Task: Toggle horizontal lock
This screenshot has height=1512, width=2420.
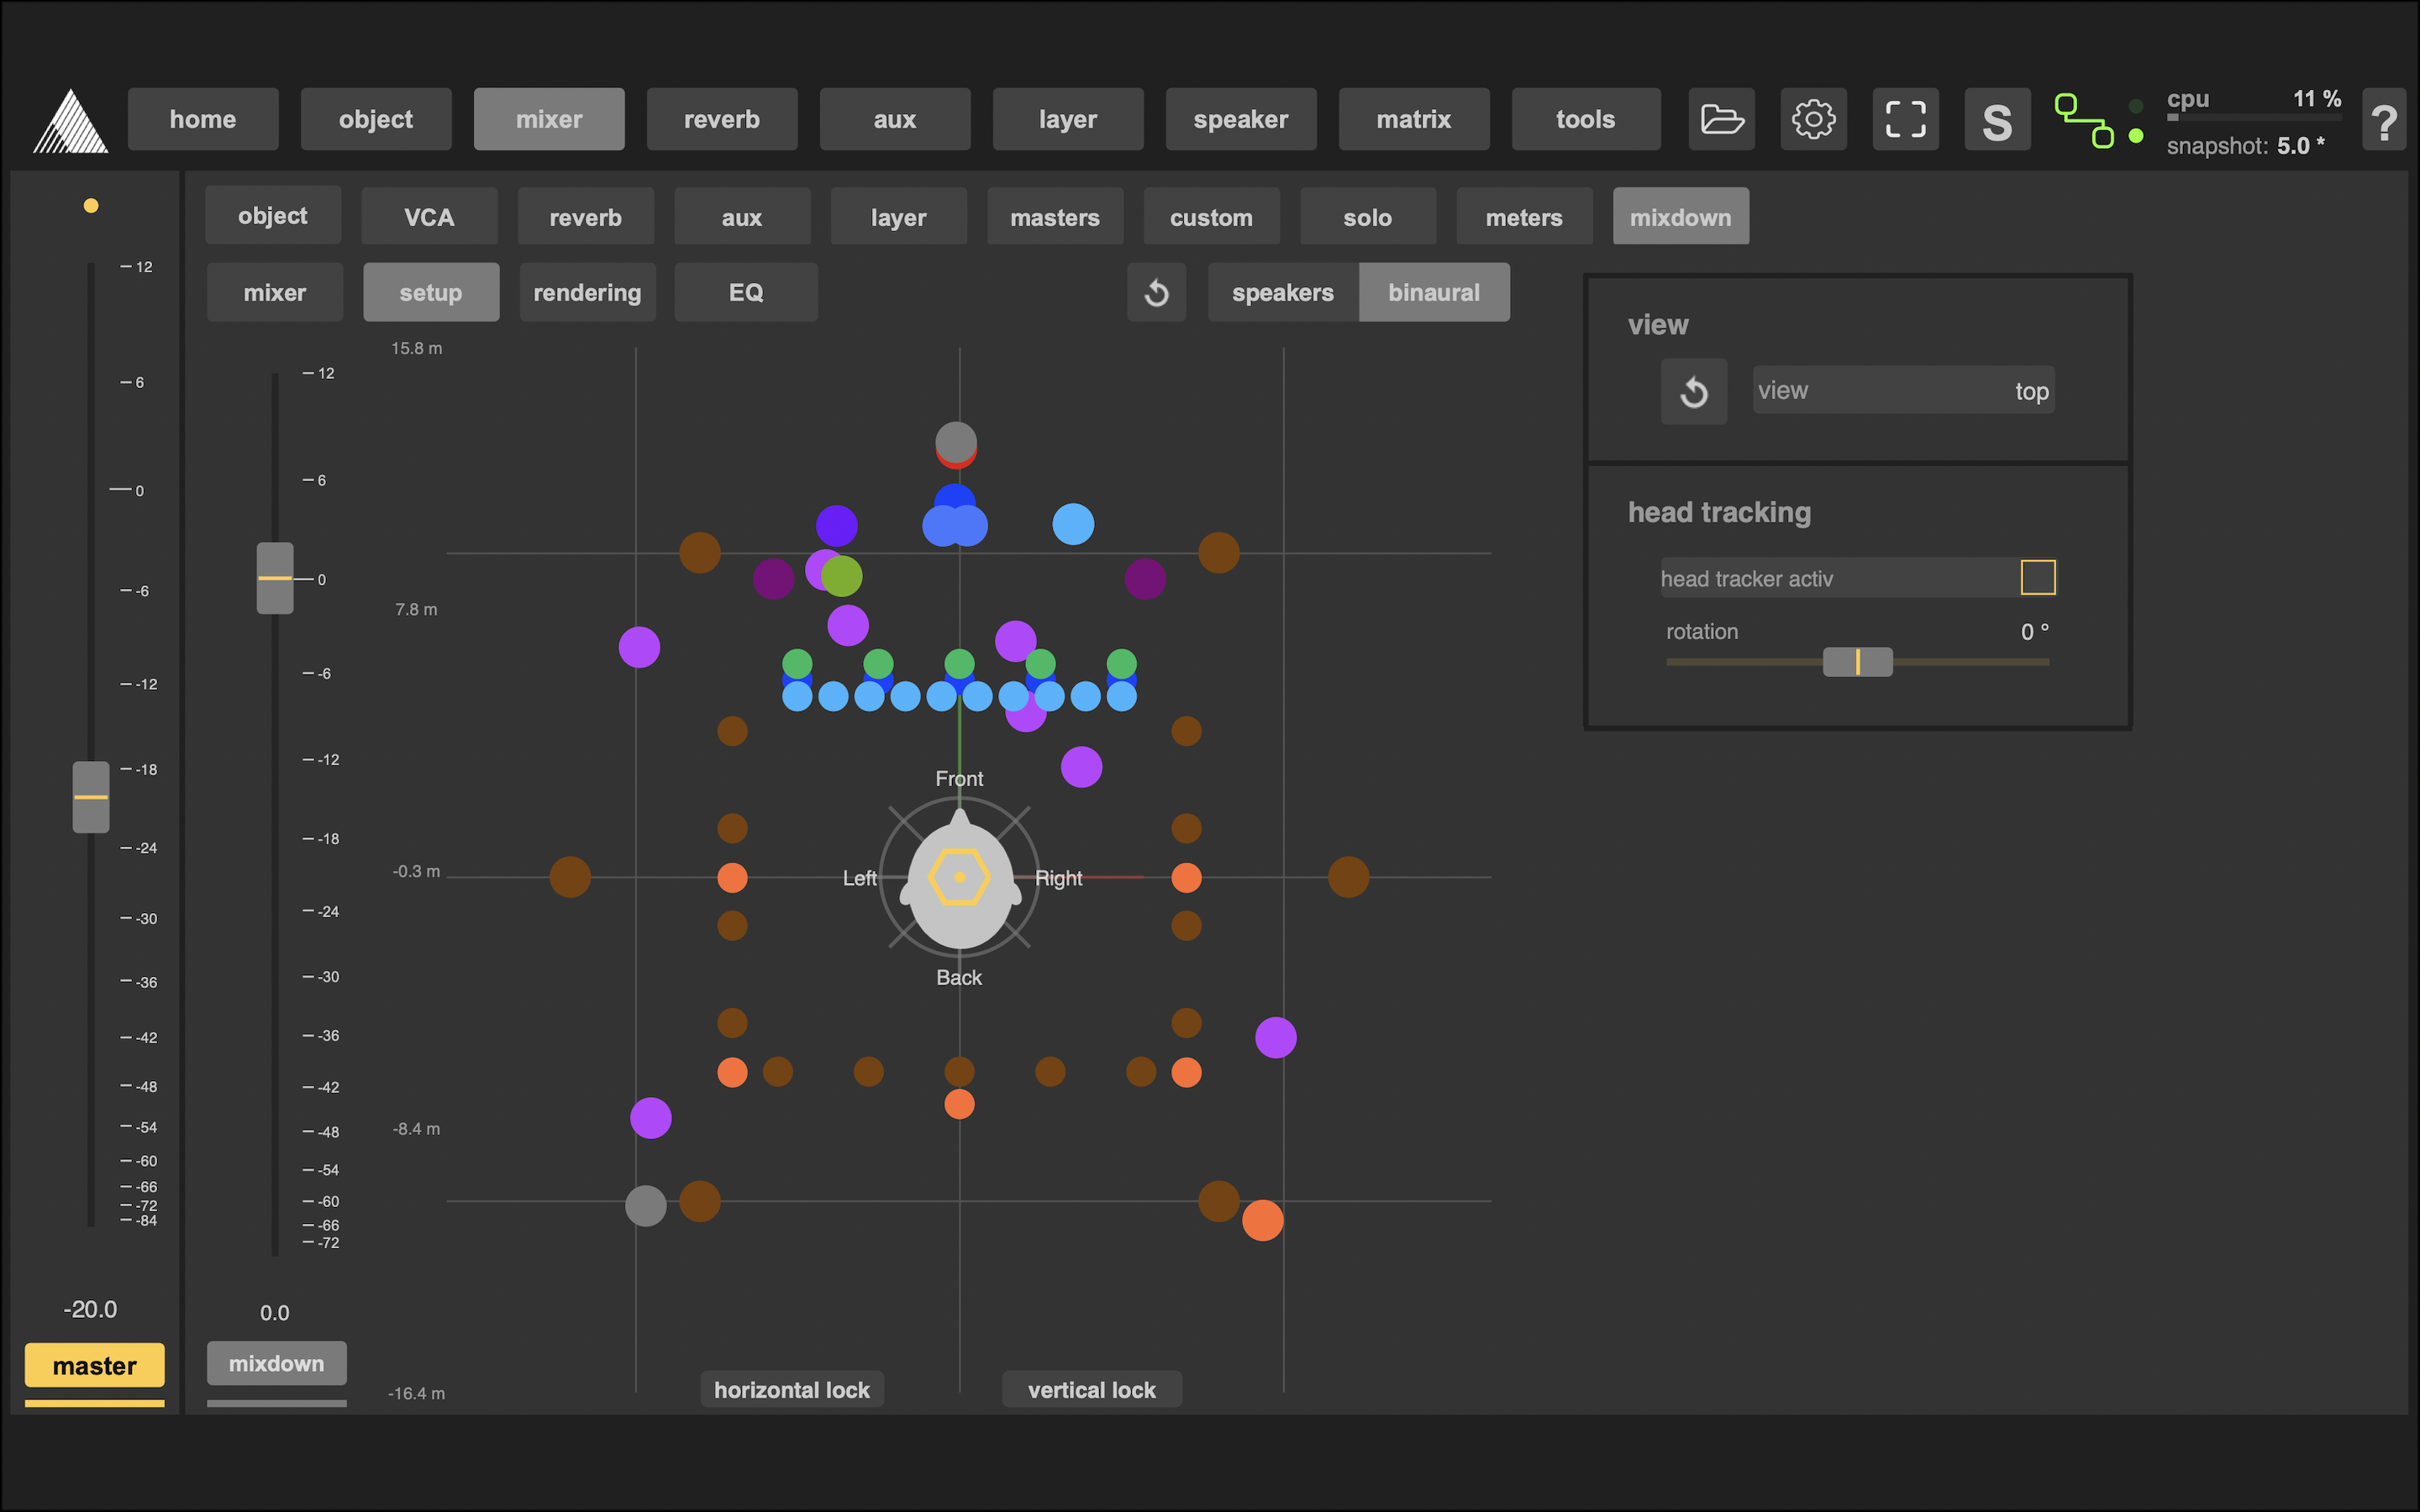Action: pos(792,1390)
